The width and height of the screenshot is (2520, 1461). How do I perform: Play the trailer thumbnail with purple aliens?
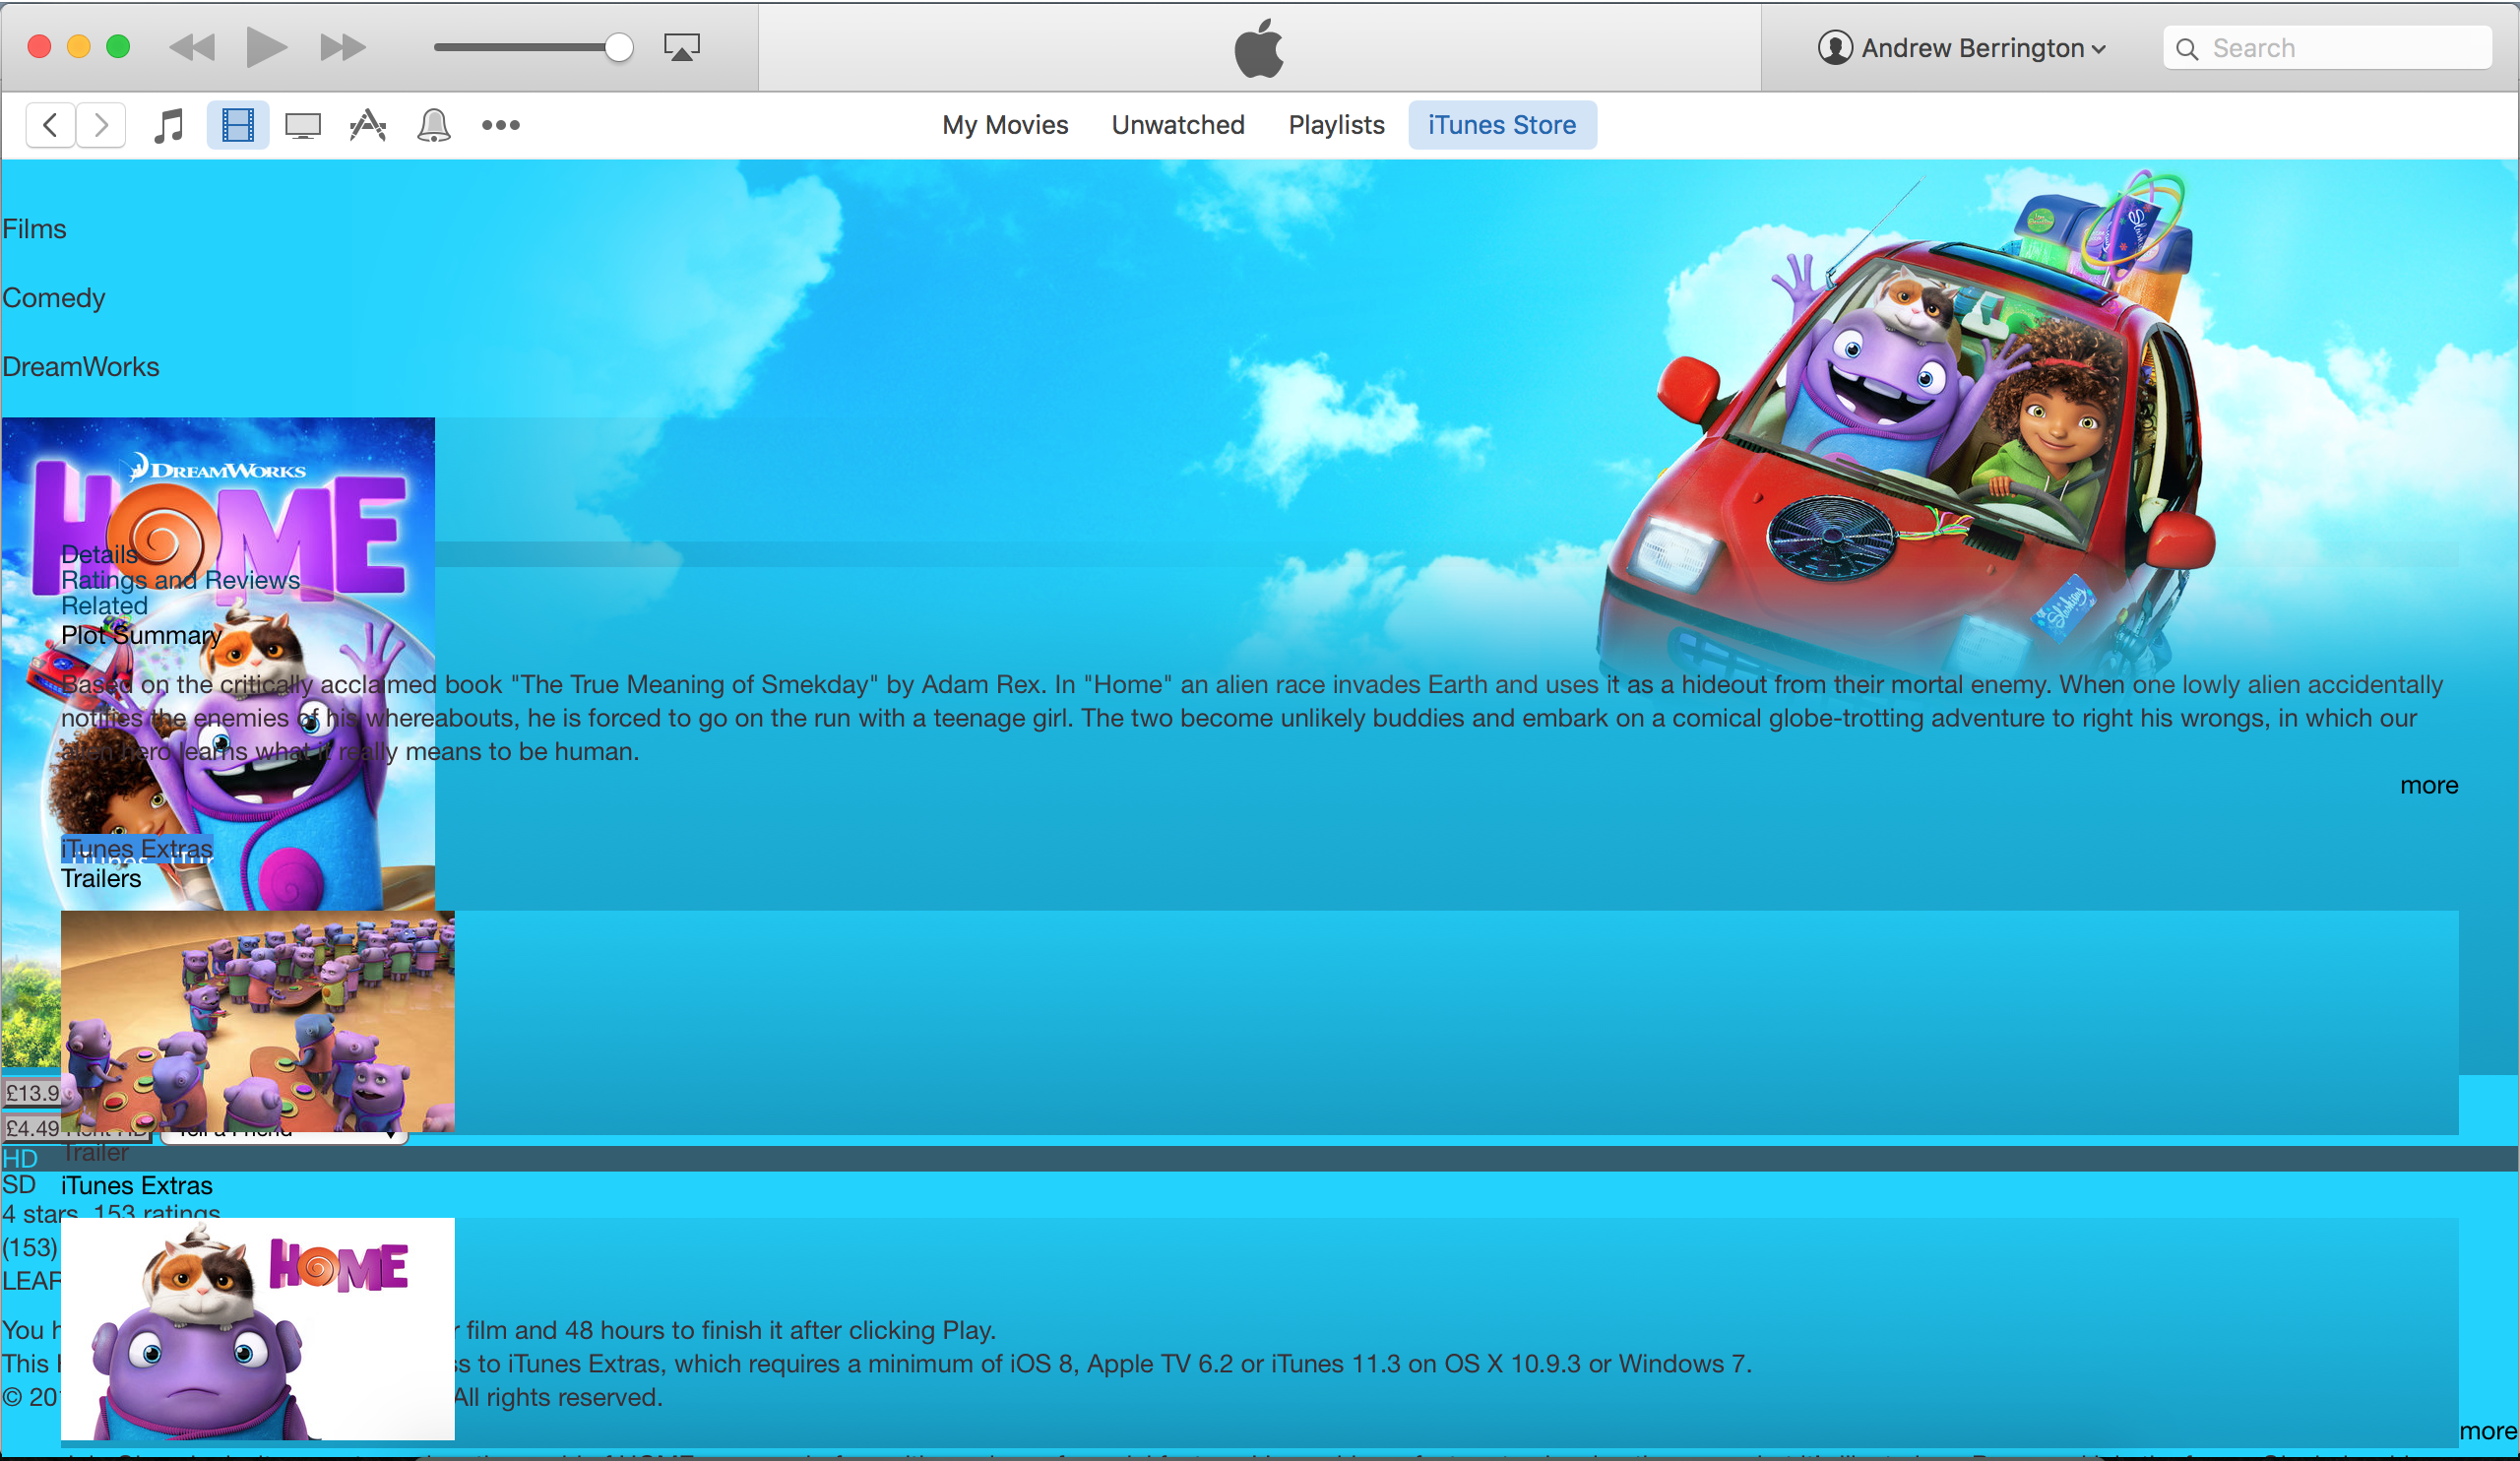pos(258,1022)
